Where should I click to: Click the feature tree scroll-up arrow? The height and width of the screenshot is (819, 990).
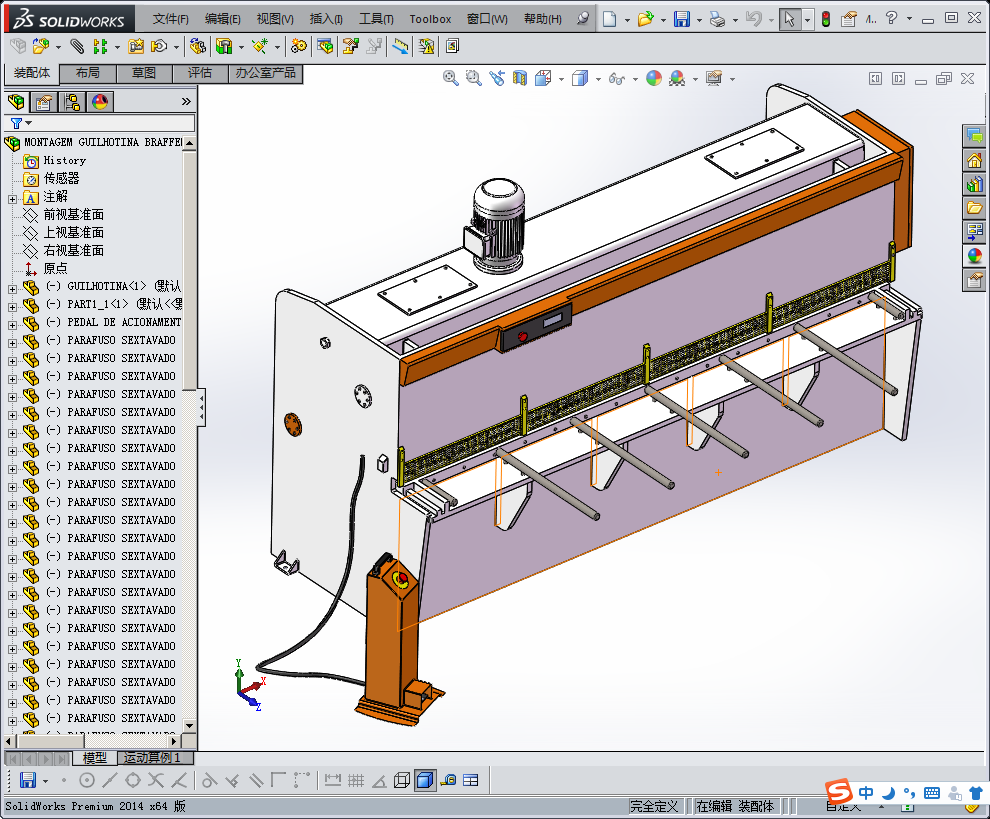tap(190, 143)
